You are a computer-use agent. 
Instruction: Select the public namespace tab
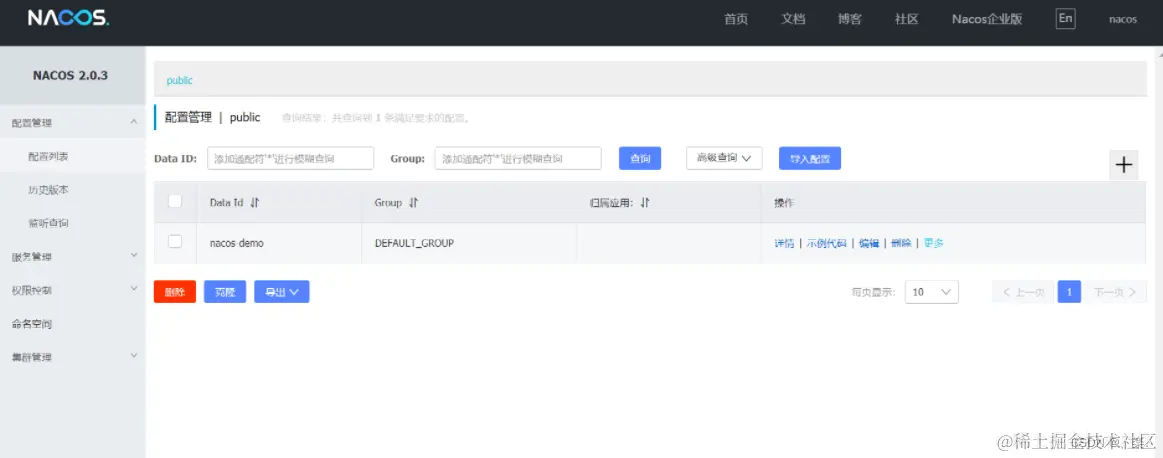point(179,80)
